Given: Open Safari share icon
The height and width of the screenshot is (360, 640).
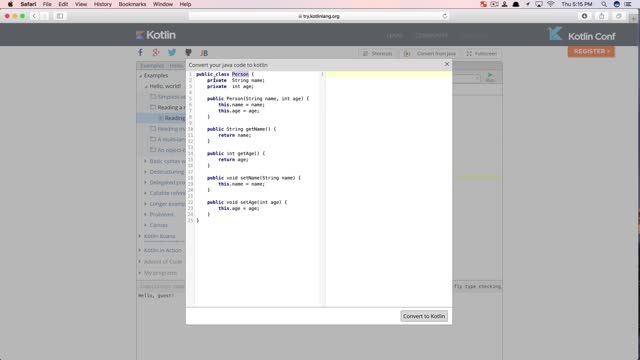Looking at the screenshot, I should click(x=602, y=16).
